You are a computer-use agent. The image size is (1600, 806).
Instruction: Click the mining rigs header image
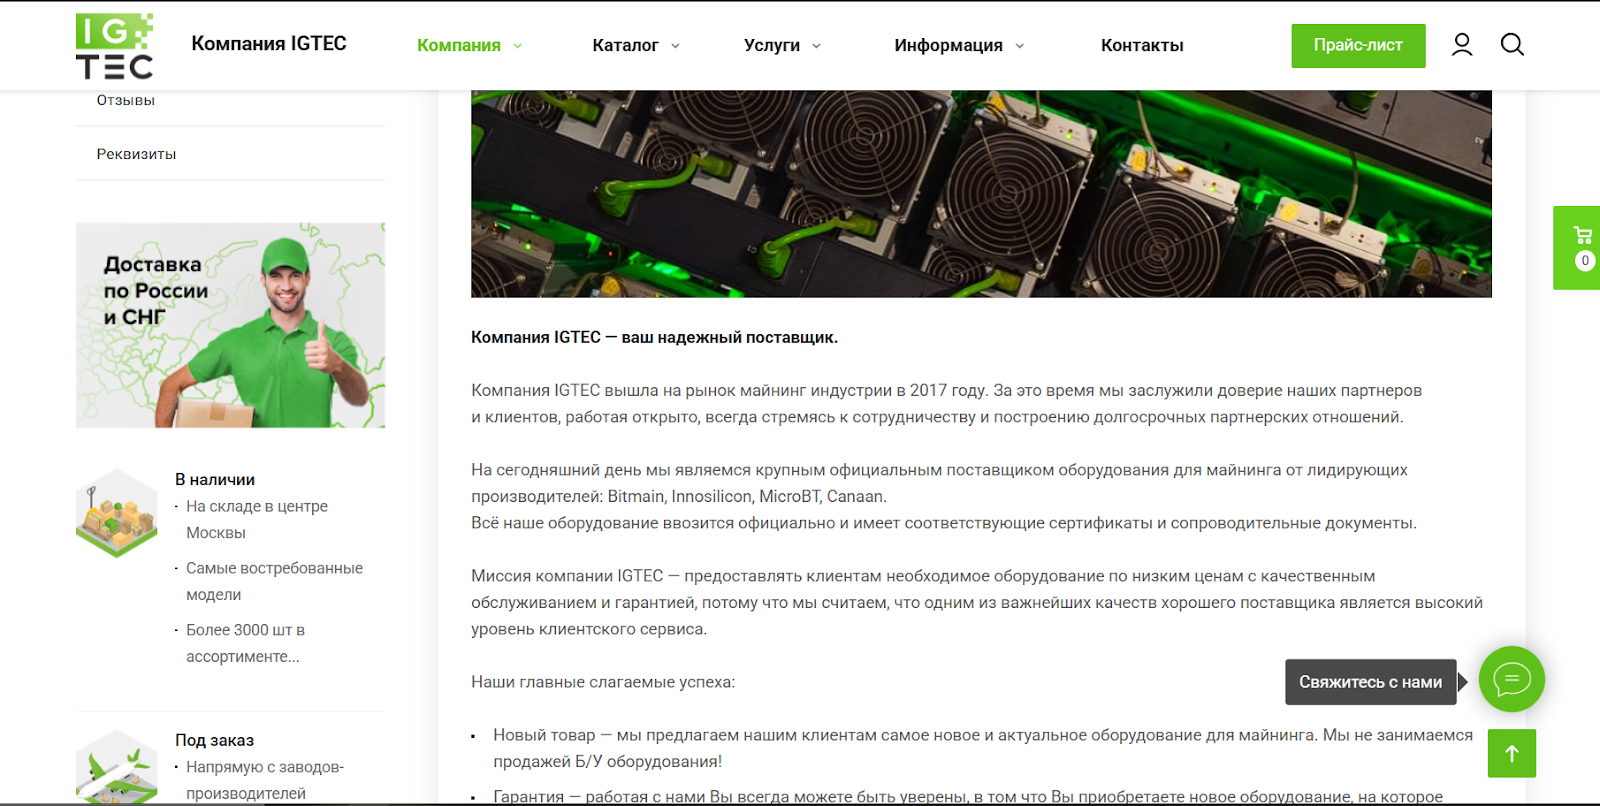click(981, 194)
